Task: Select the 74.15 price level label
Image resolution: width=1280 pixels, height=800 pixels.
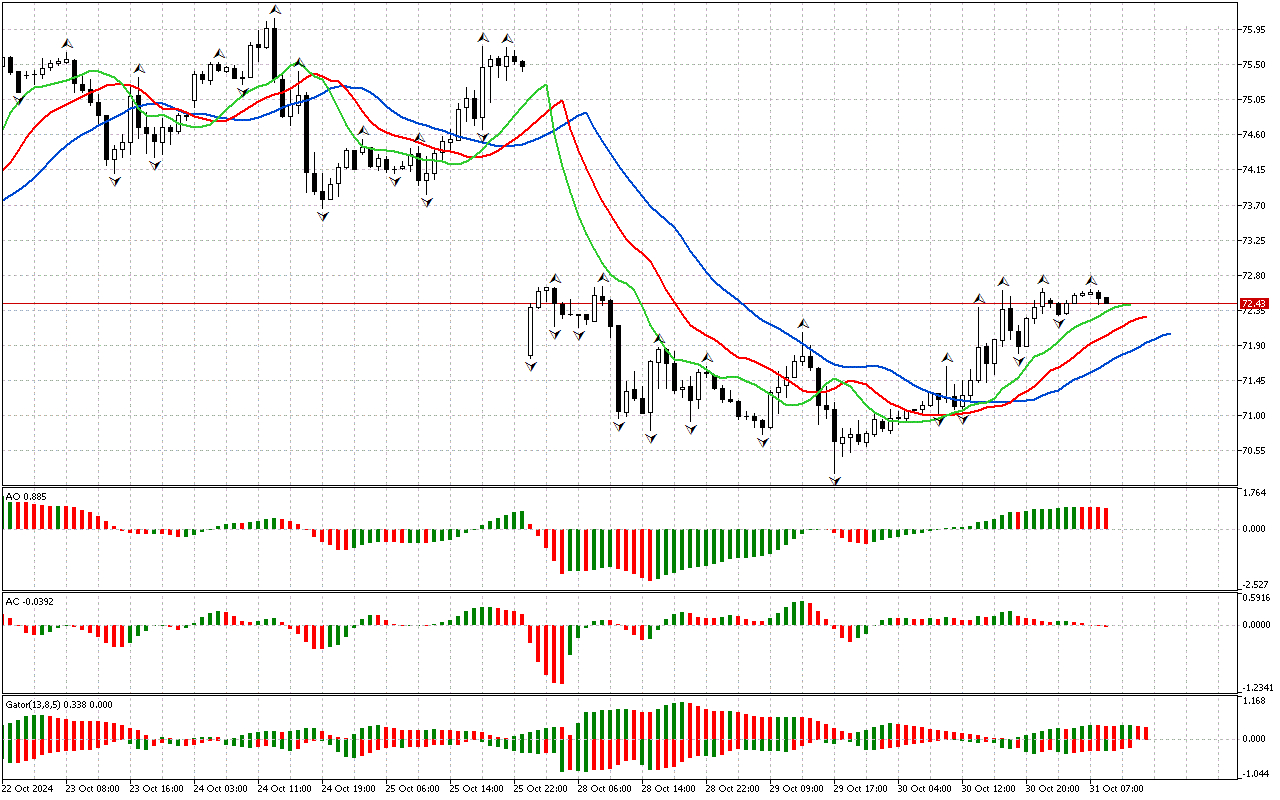Action: (1253, 170)
